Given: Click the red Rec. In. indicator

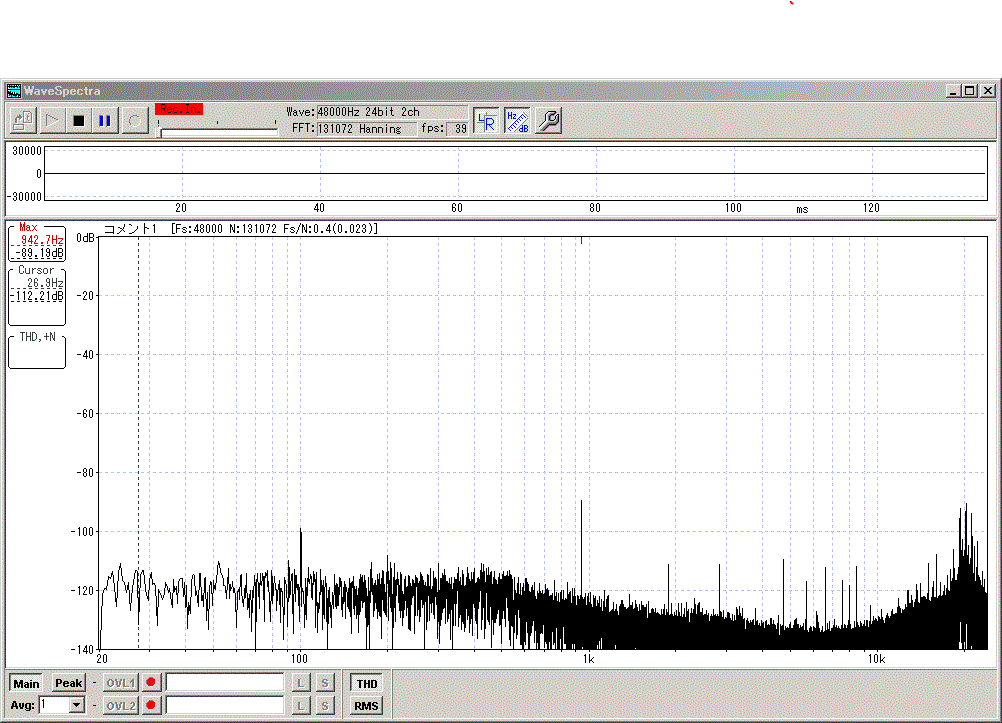Looking at the screenshot, I should pos(179,109).
